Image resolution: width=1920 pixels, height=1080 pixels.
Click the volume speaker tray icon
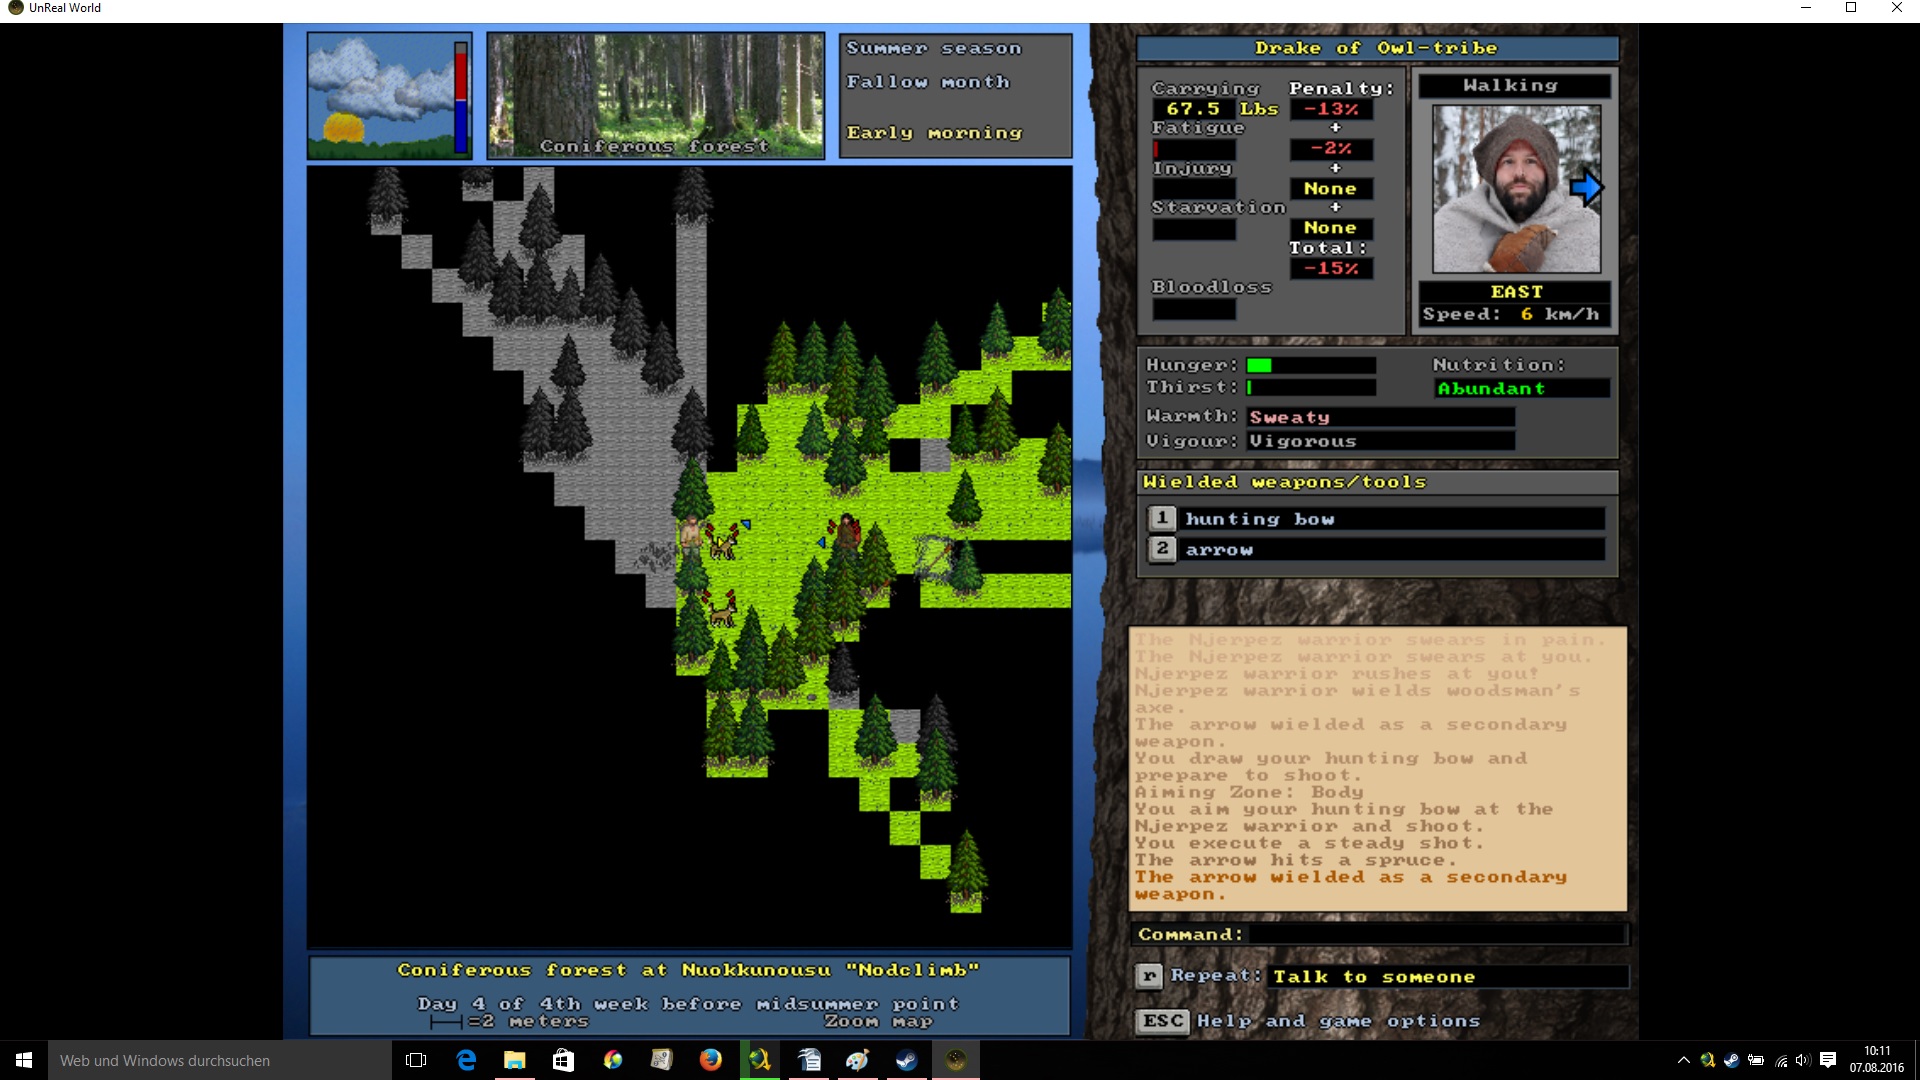[1803, 1060]
